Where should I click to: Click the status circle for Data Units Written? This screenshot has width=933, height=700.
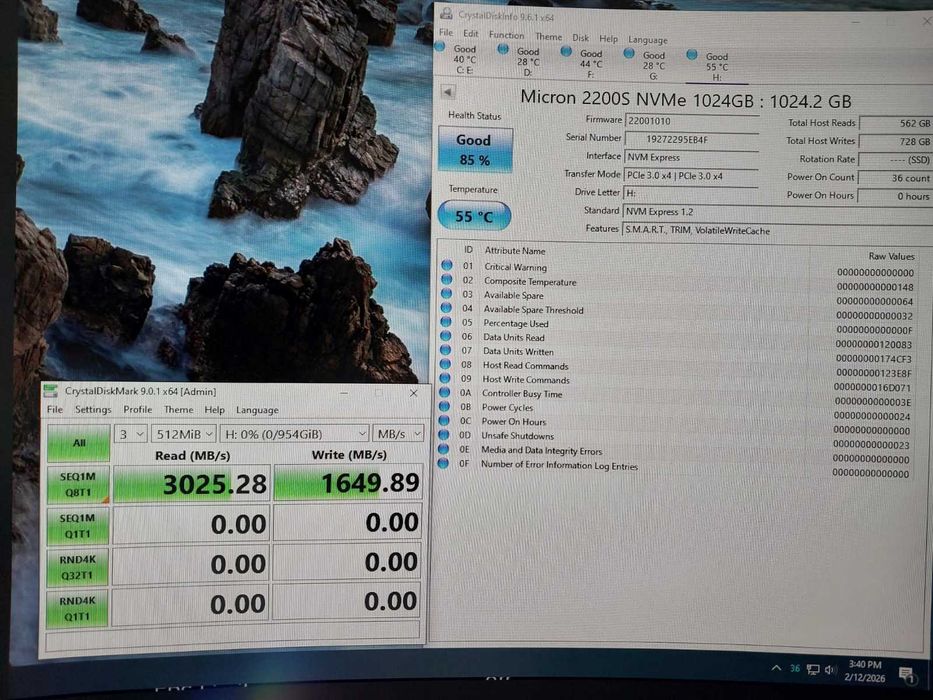(445, 350)
